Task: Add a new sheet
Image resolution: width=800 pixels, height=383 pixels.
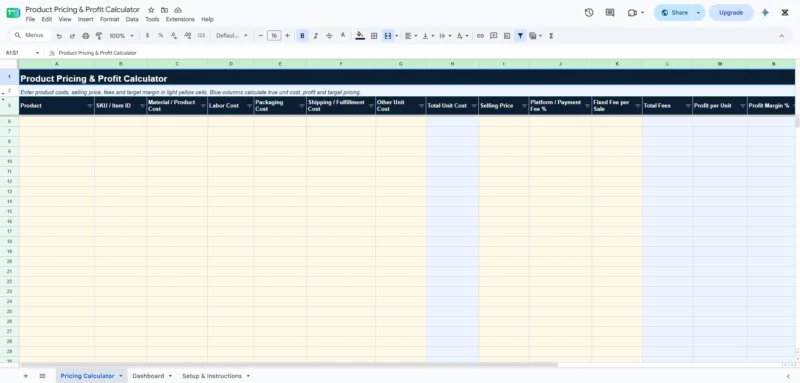Action: coord(26,376)
